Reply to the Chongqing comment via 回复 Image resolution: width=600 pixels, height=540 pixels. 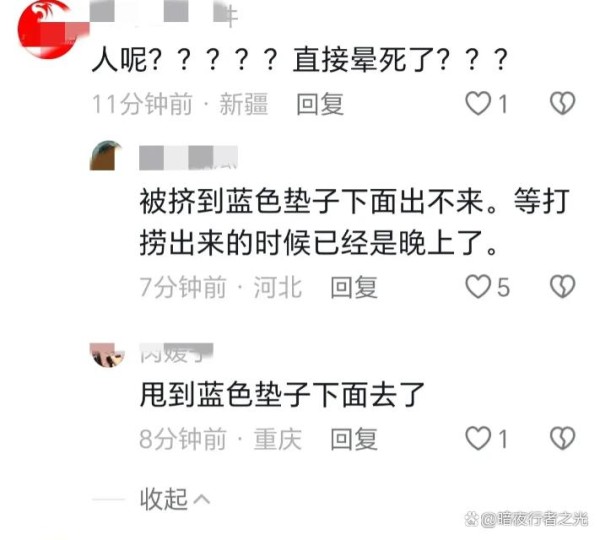tap(354, 439)
